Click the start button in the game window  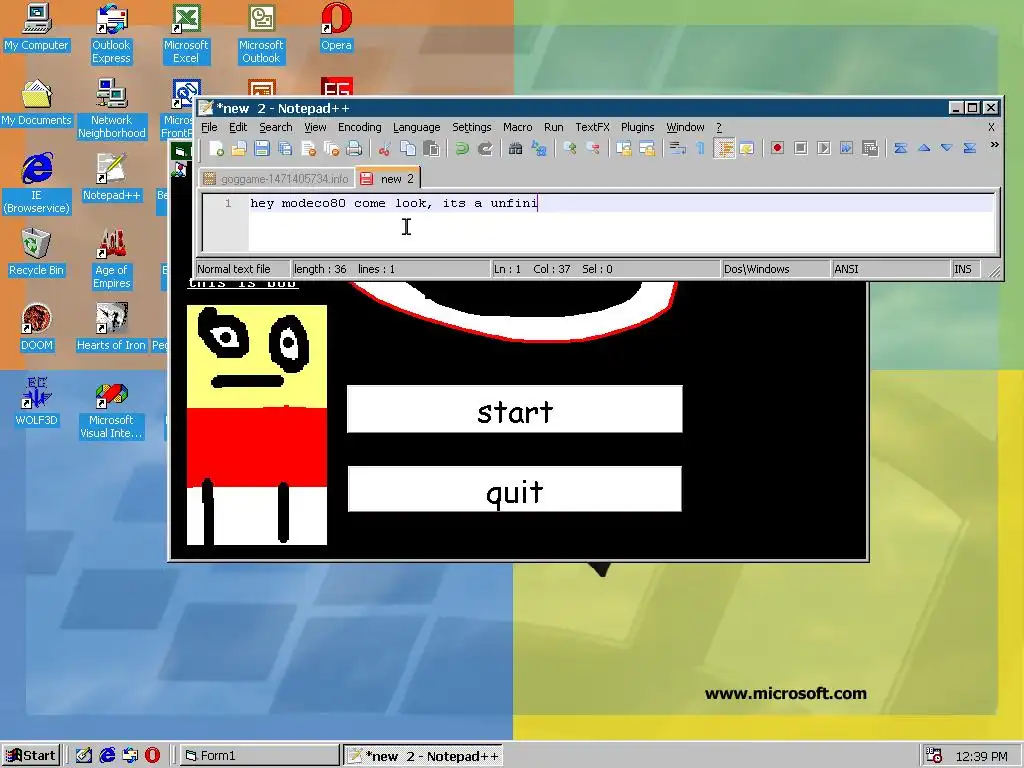(515, 409)
